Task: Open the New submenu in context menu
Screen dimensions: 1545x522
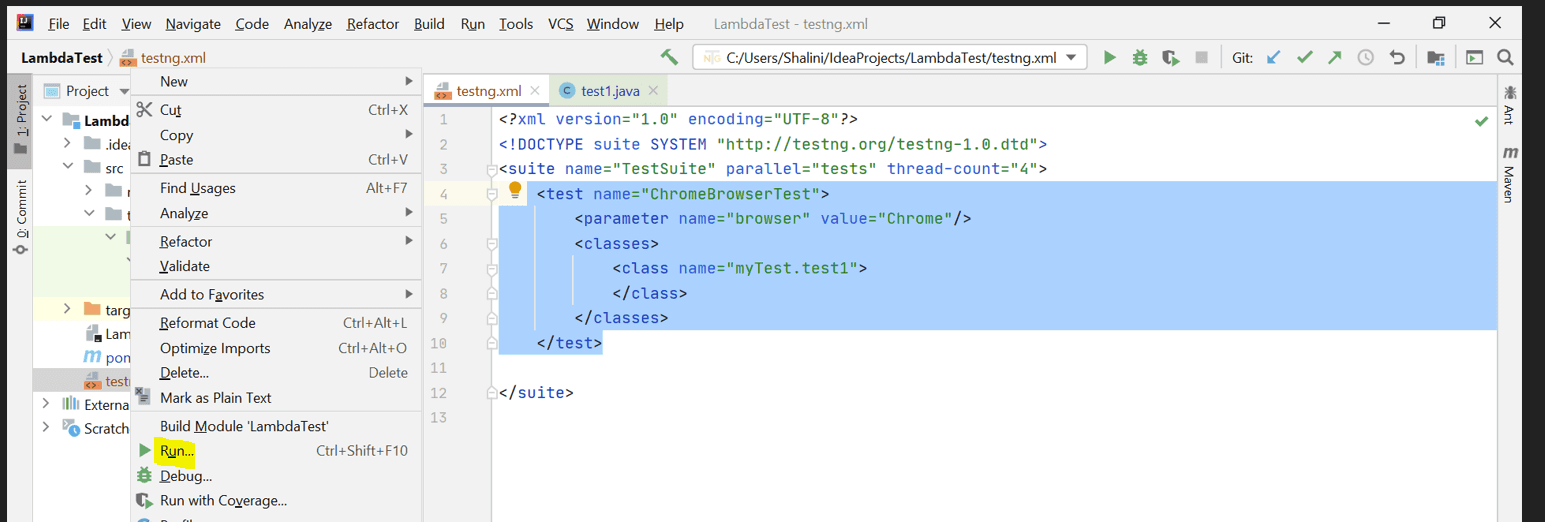Action: 276,82
